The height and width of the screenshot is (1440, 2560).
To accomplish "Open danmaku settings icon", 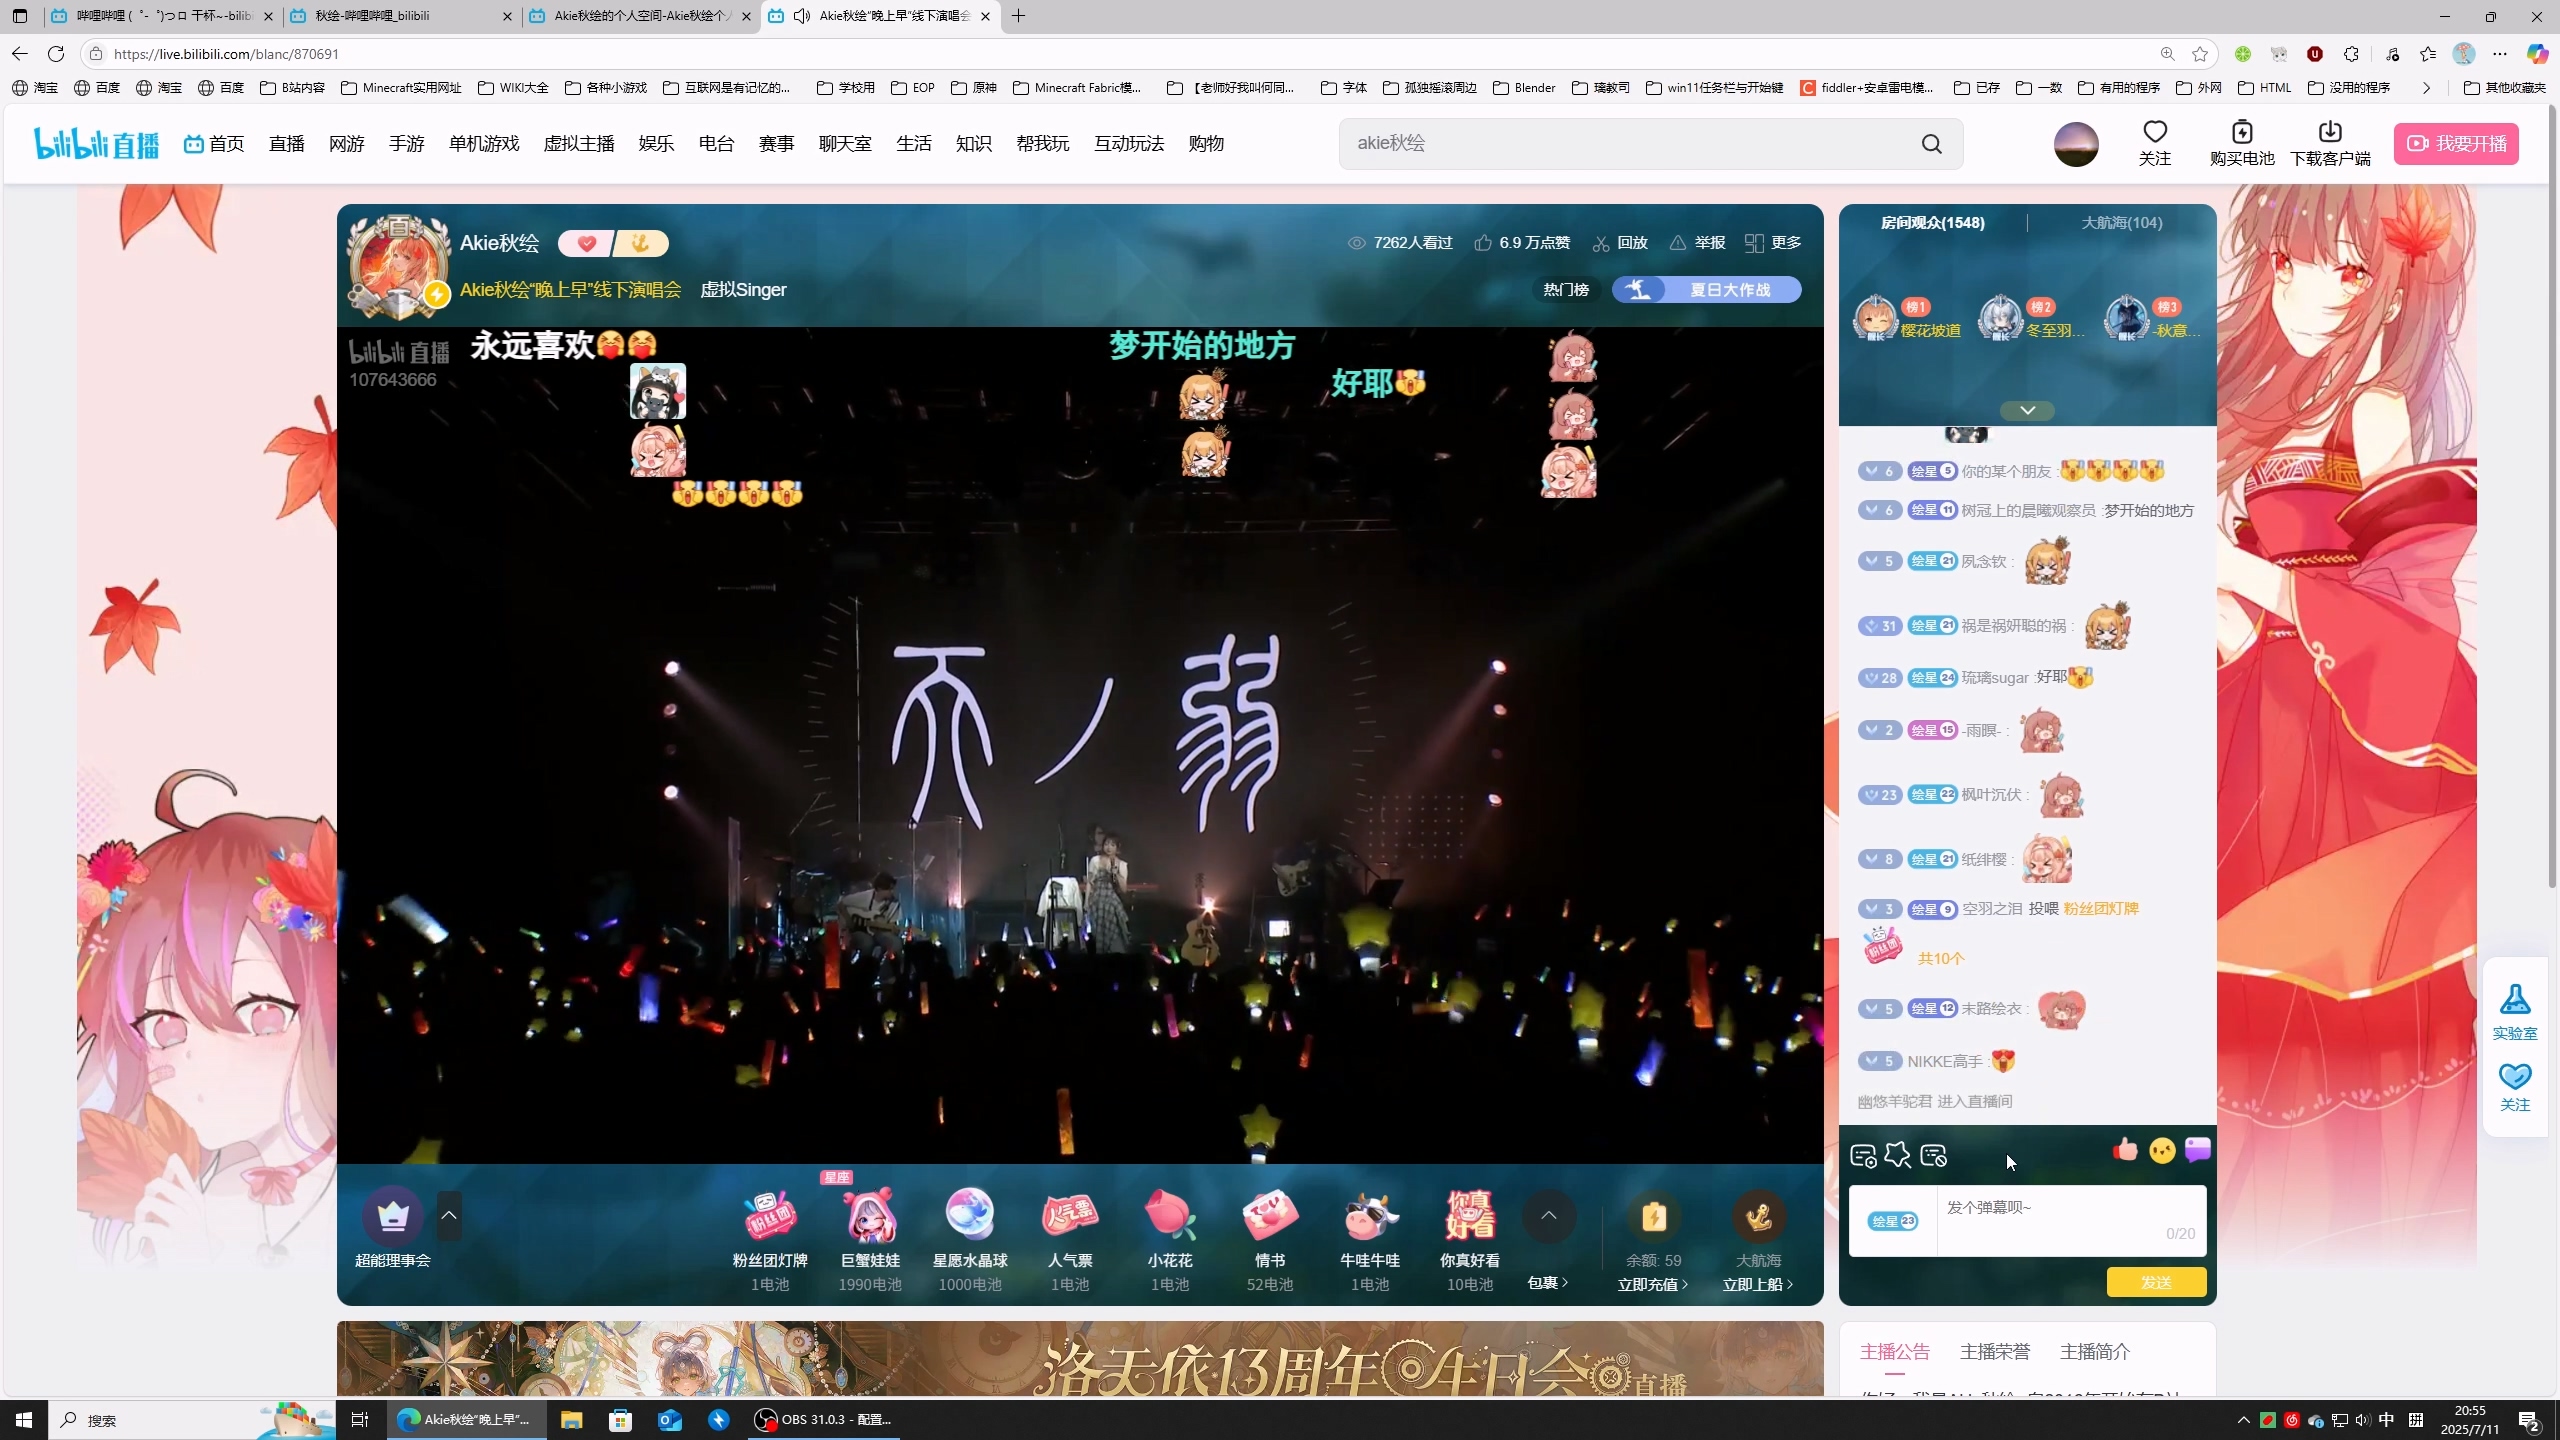I will pyautogui.click(x=1863, y=1156).
